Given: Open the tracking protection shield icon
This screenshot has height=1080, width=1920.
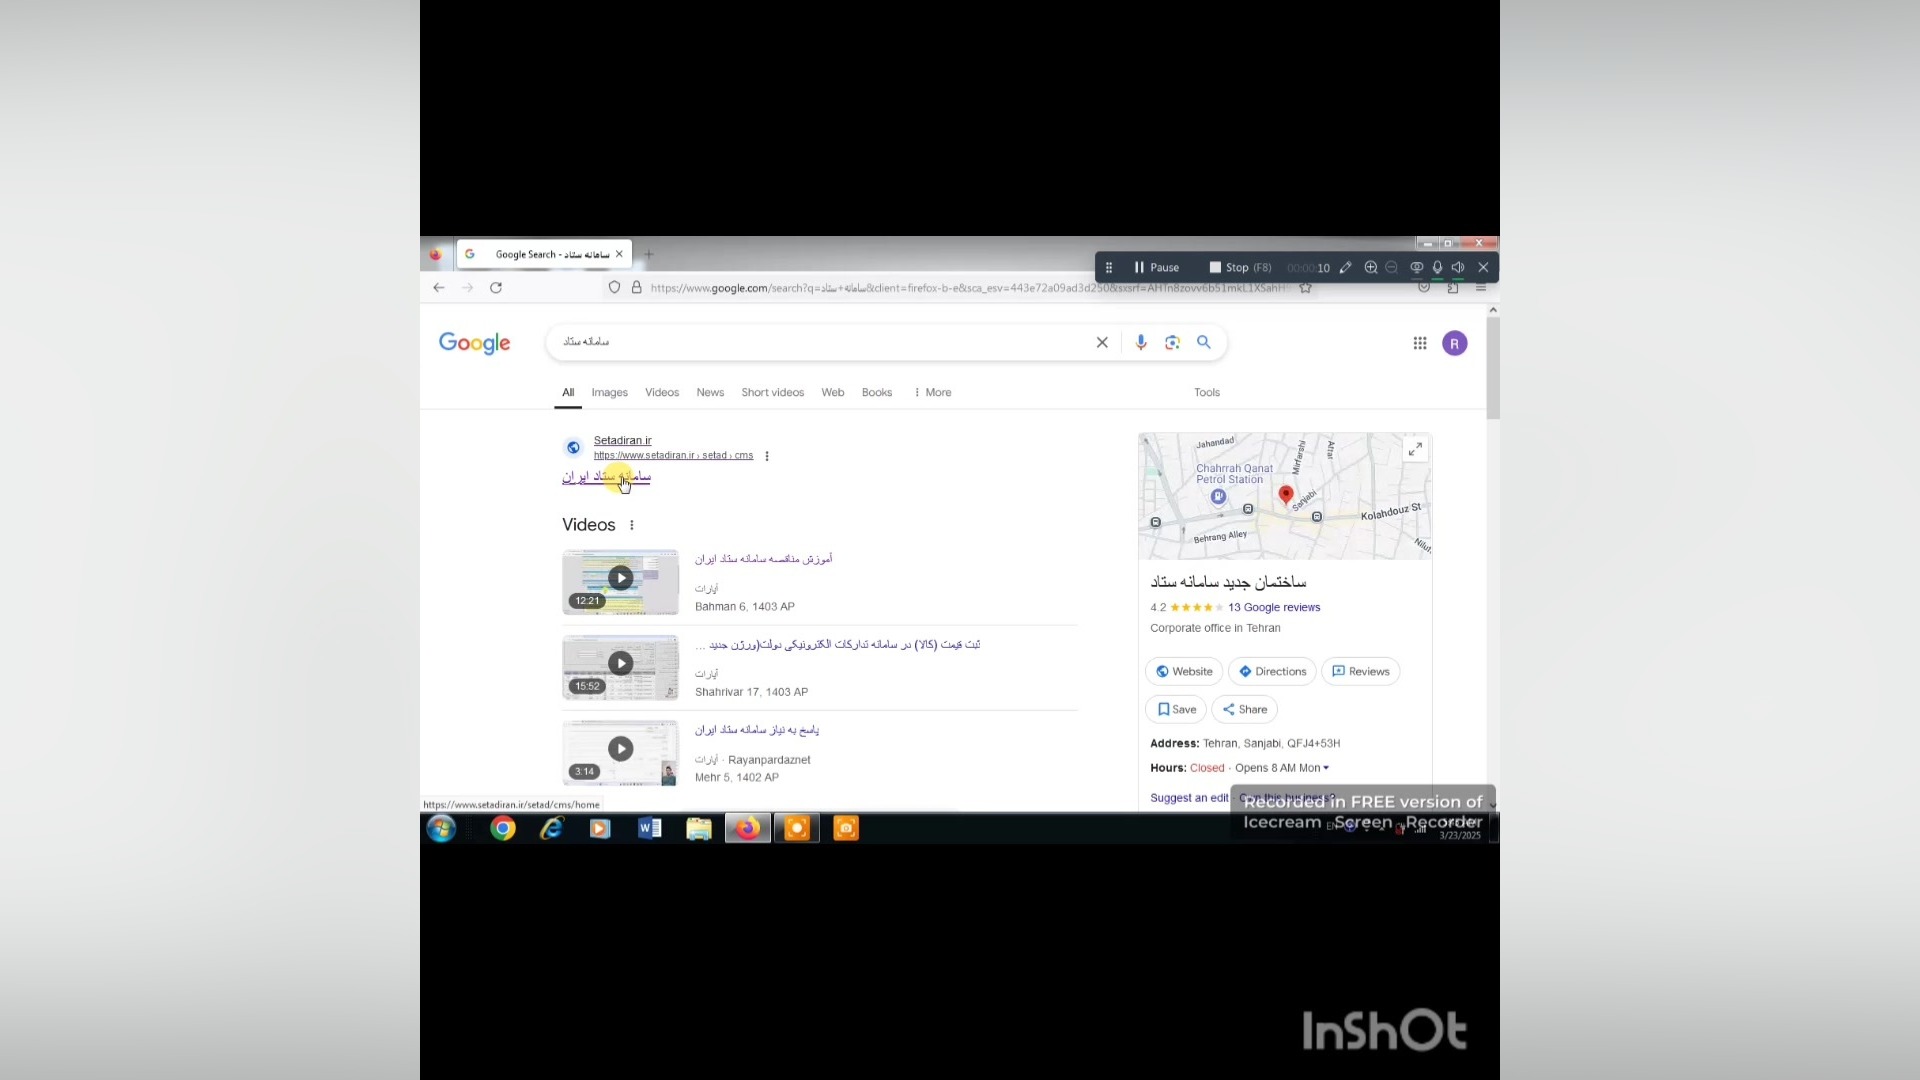Looking at the screenshot, I should tap(614, 288).
